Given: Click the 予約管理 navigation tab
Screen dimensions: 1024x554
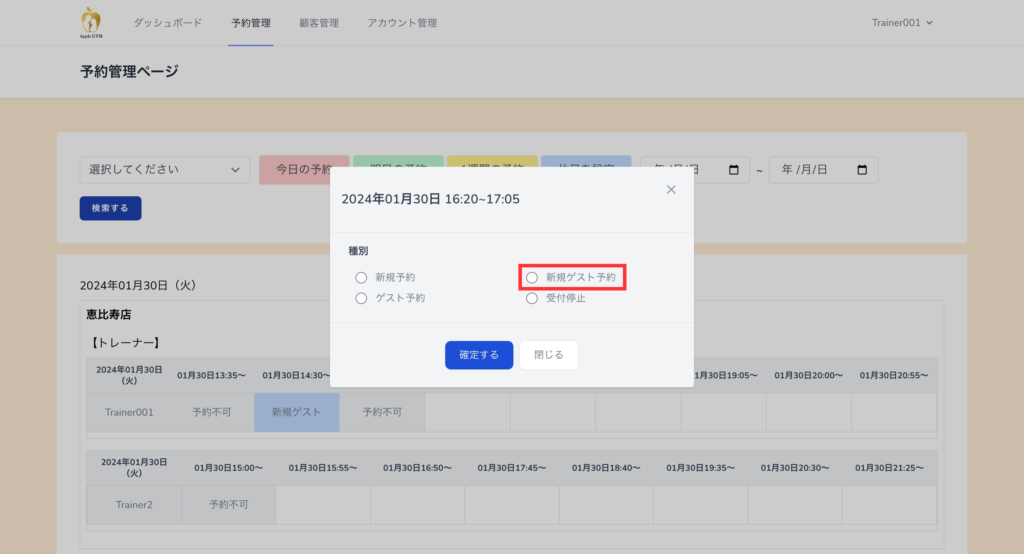Looking at the screenshot, I should coord(250,23).
